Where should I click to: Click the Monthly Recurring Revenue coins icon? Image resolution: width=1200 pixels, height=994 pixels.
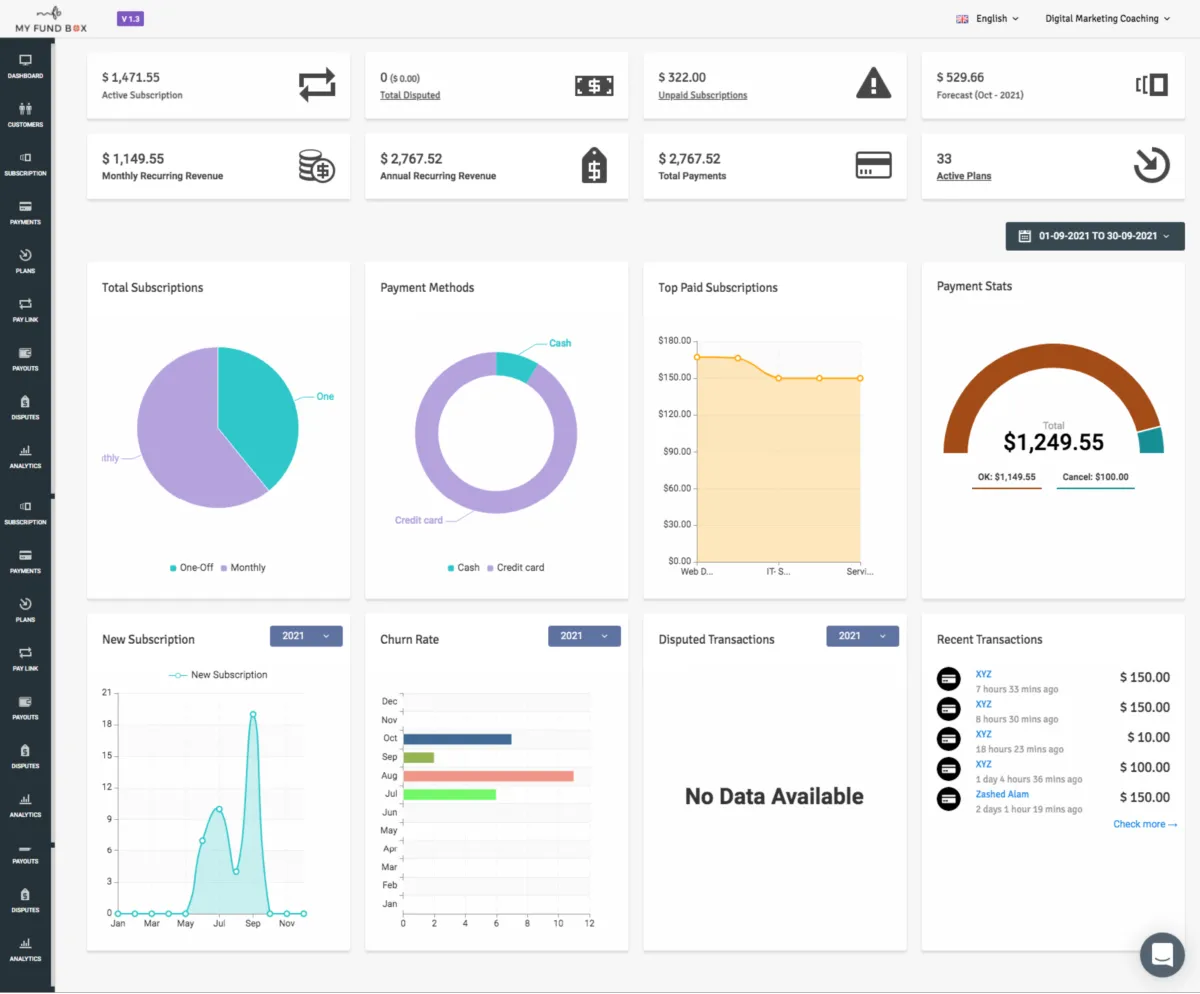coord(317,166)
